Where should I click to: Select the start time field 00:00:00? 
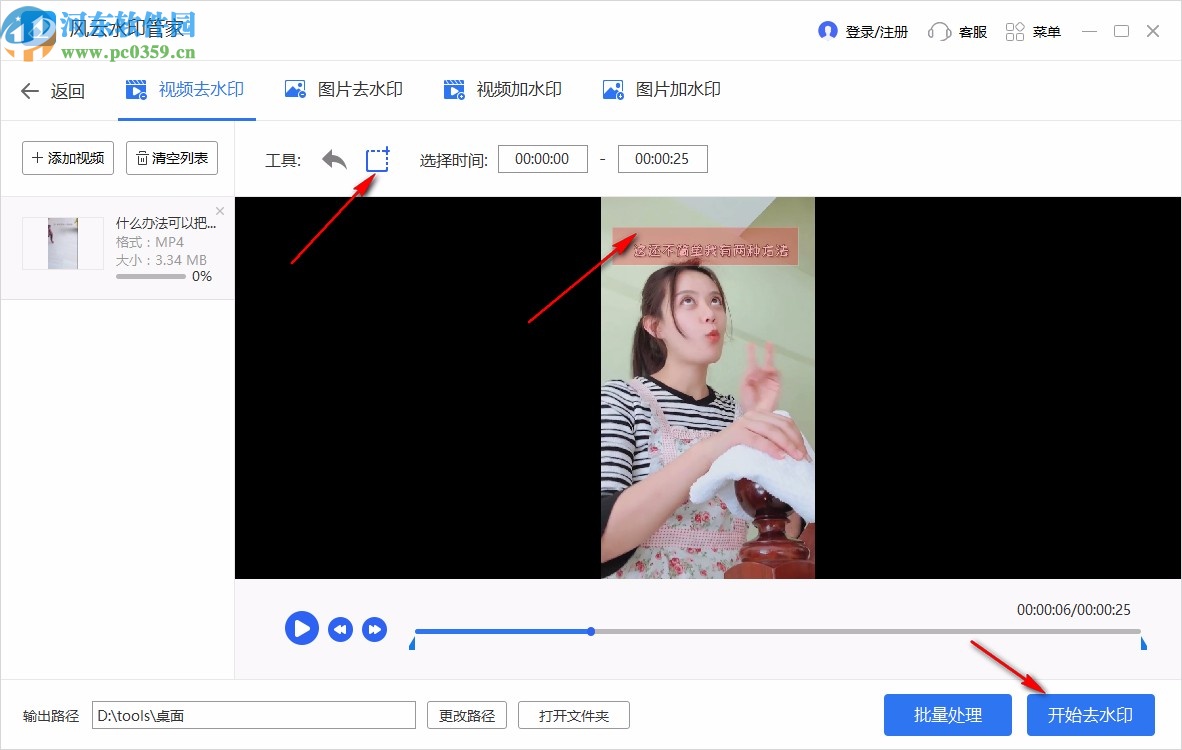tap(542, 158)
